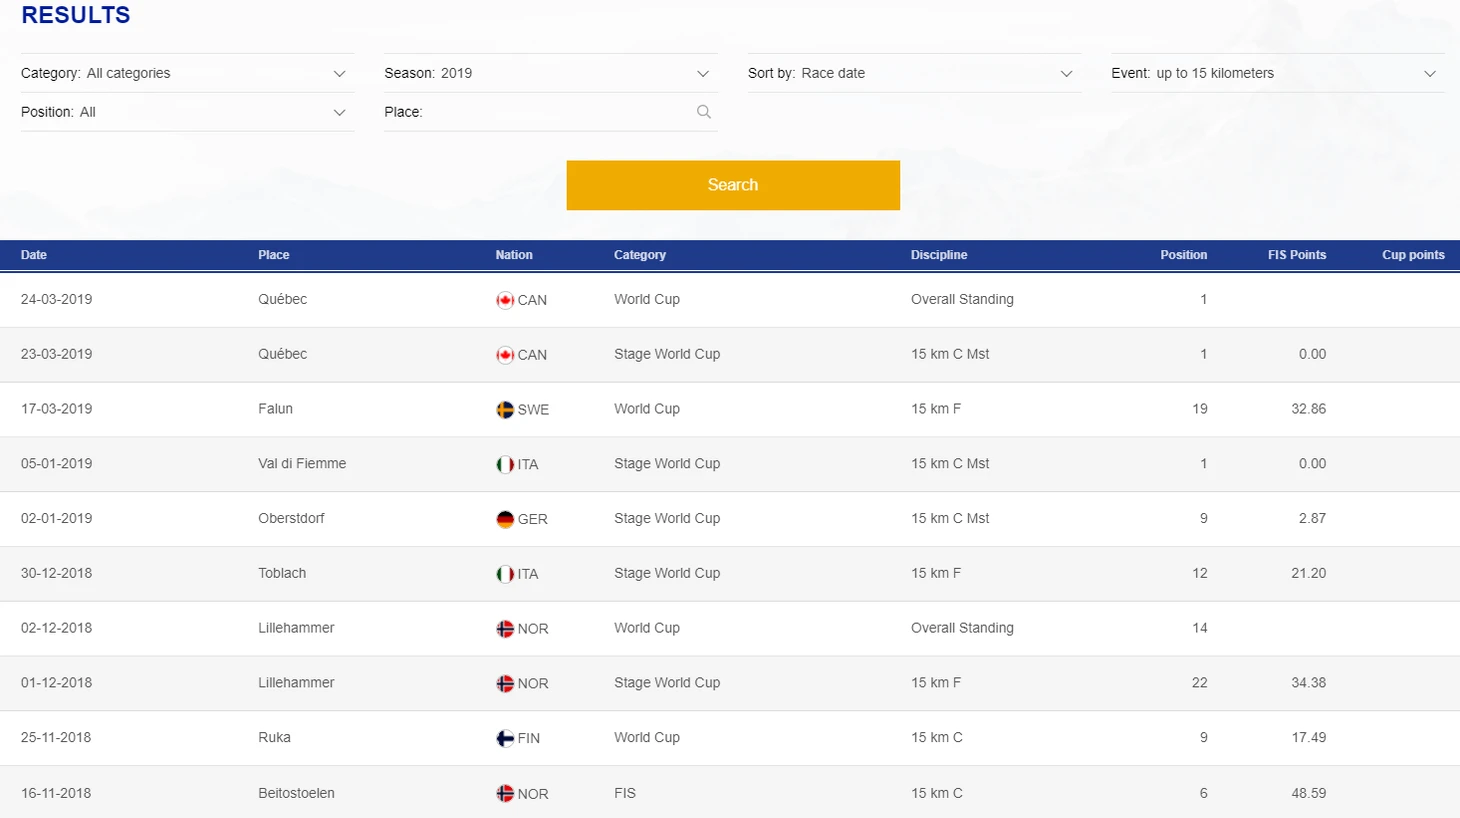The width and height of the screenshot is (1460, 818).
Task: Open the Sort by Race date dropdown
Action: 913,73
